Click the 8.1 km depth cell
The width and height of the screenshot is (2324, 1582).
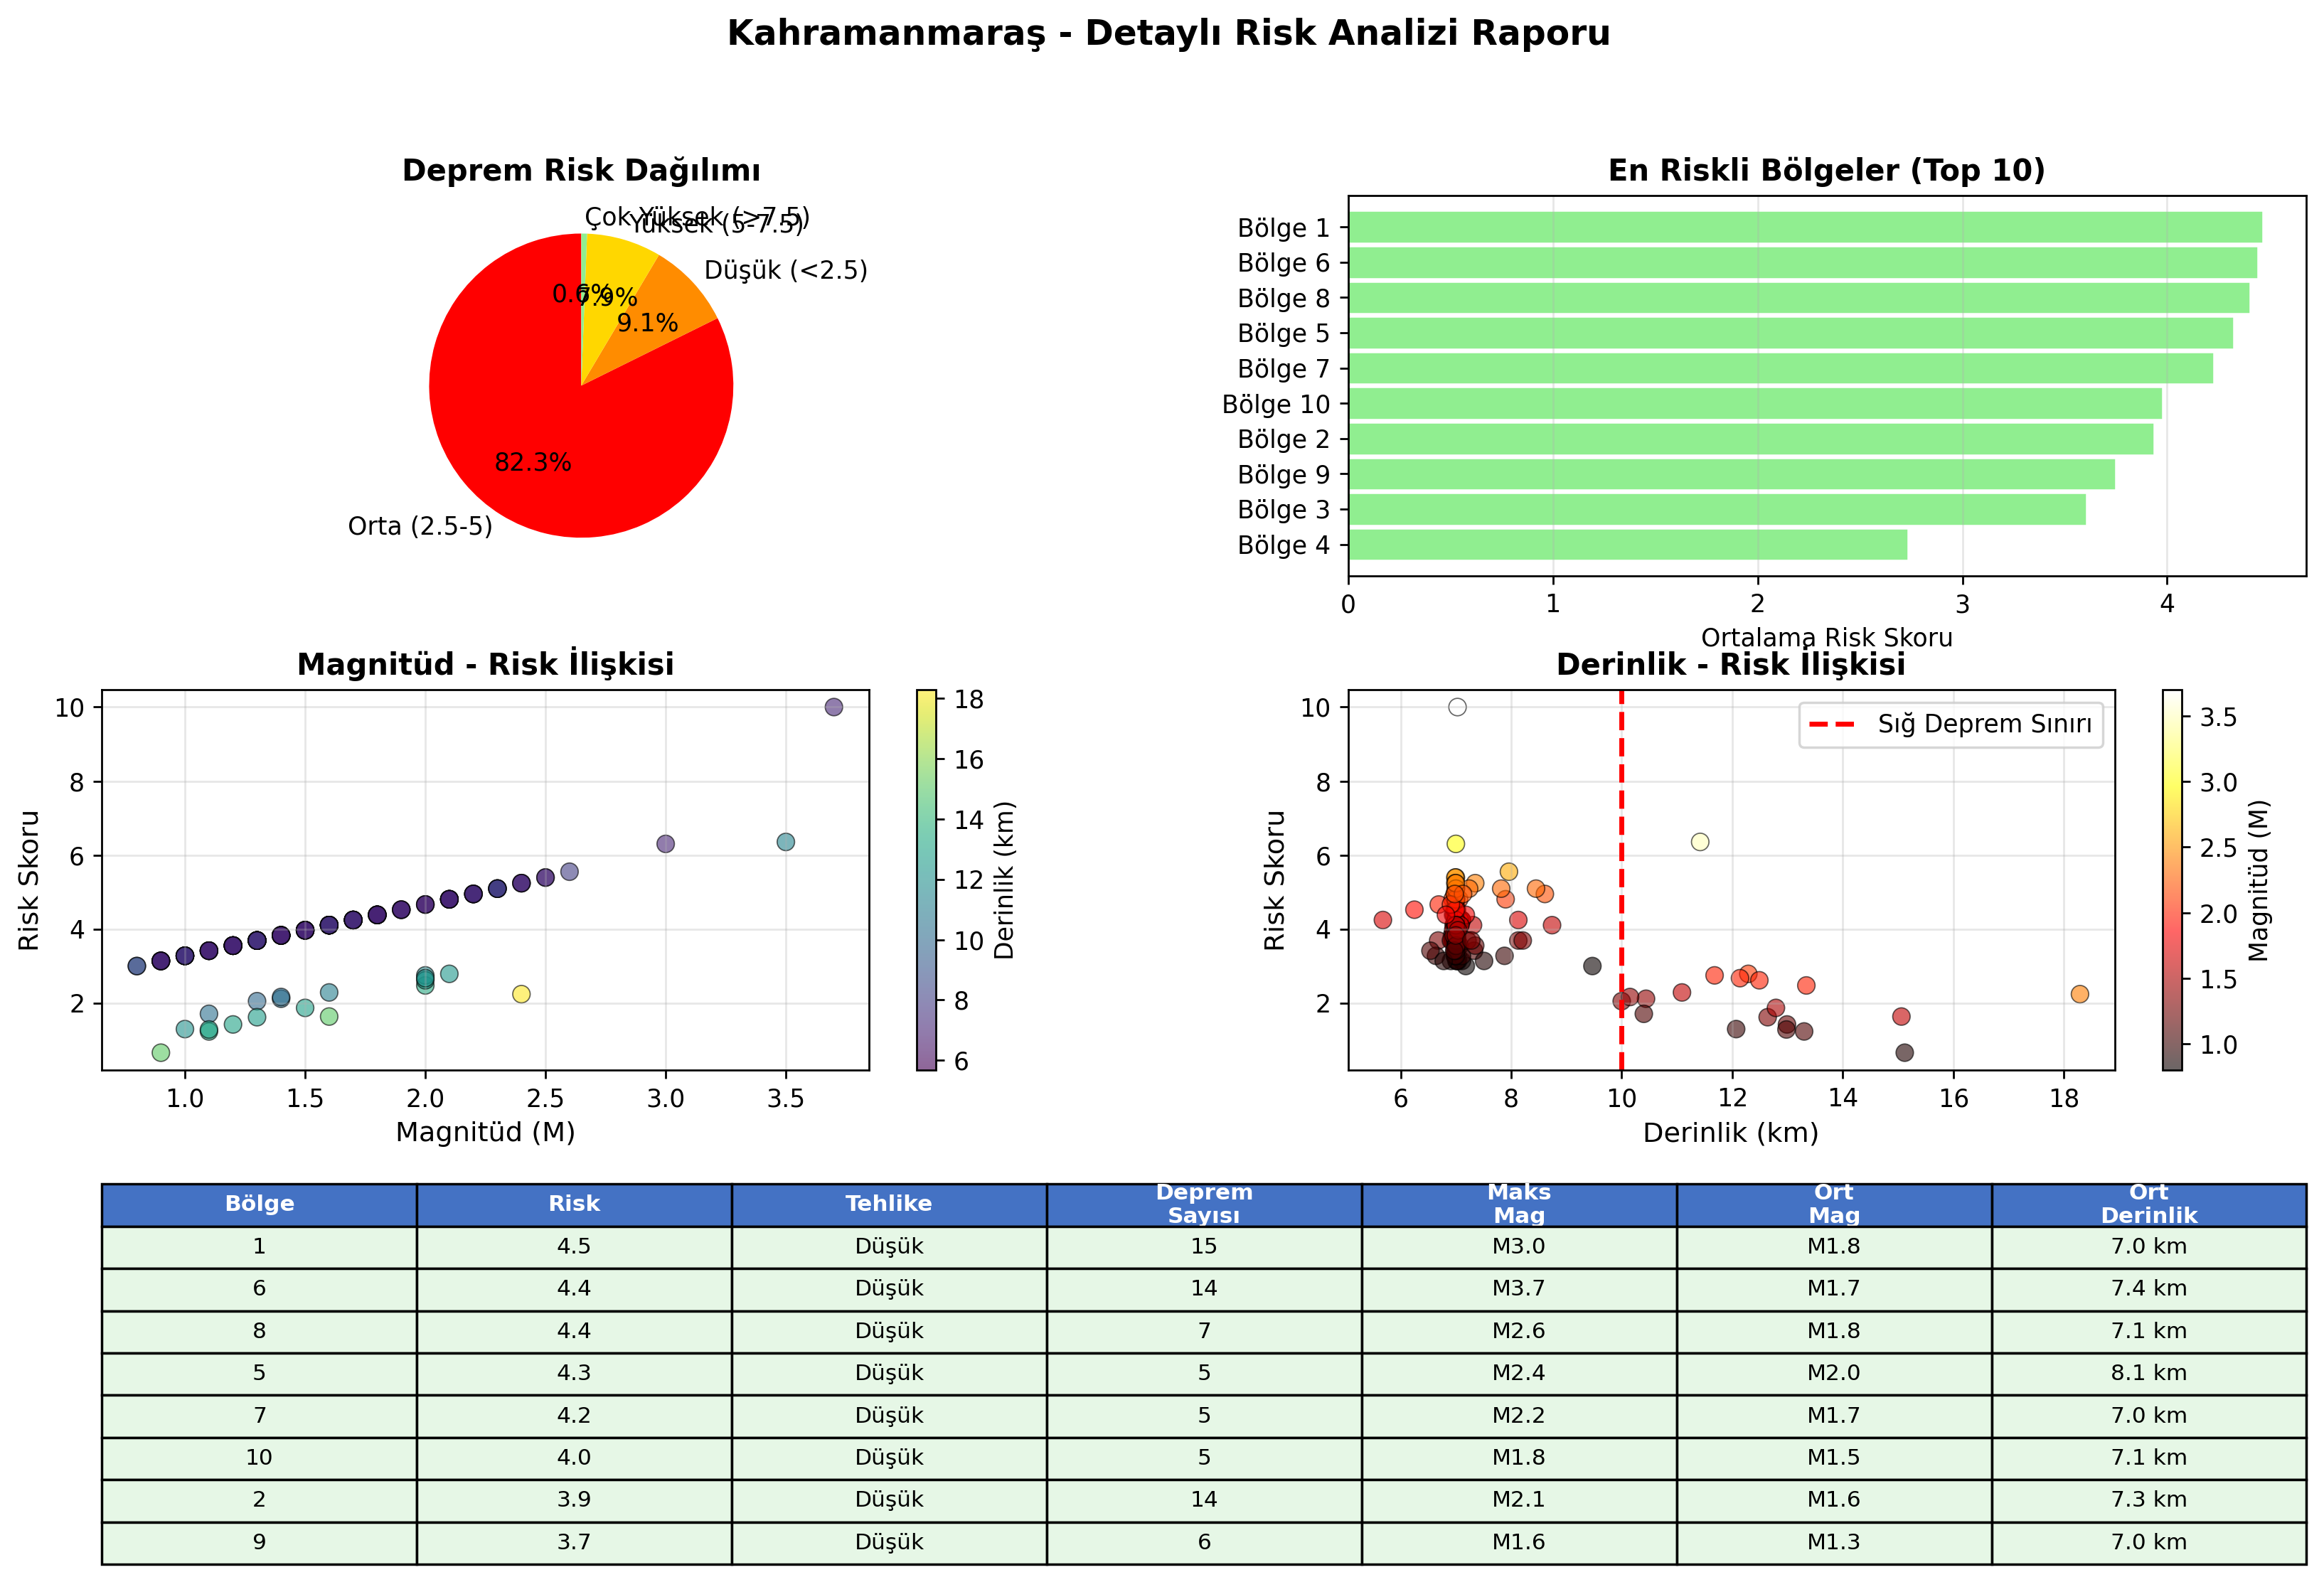click(x=2149, y=1374)
